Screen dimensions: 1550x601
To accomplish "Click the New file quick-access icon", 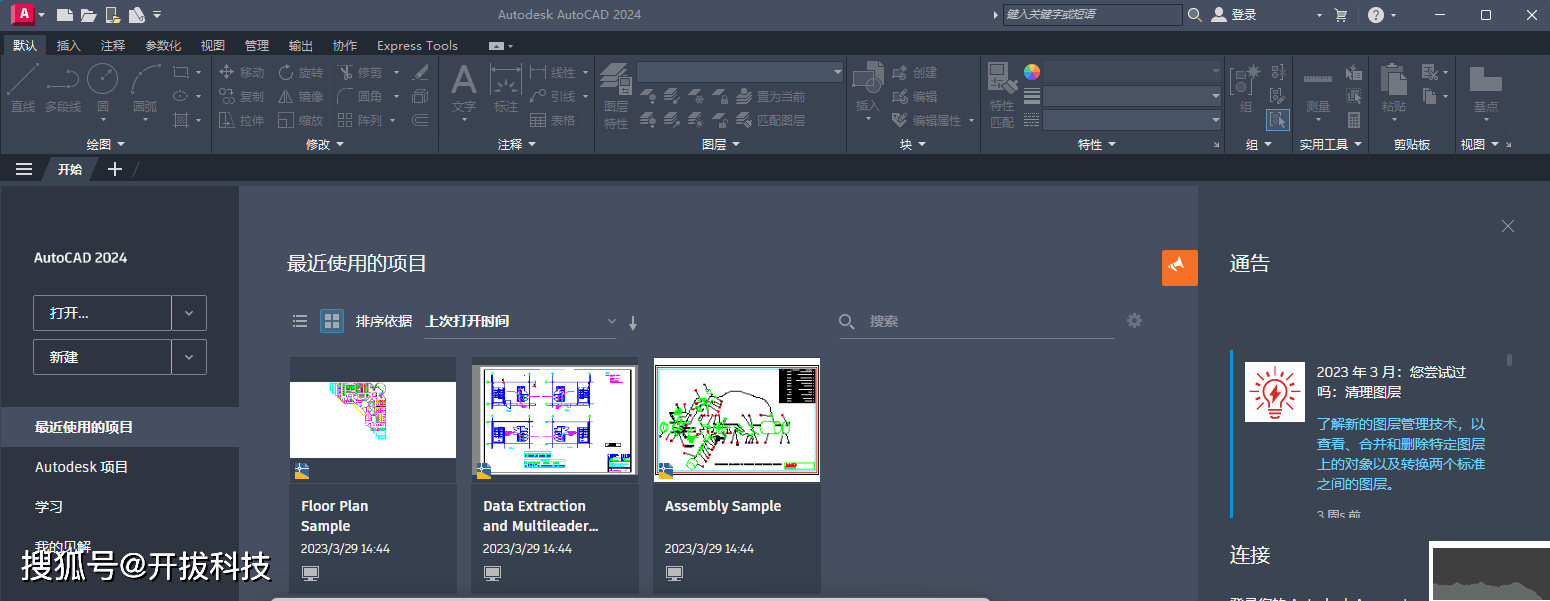I will click(x=65, y=15).
